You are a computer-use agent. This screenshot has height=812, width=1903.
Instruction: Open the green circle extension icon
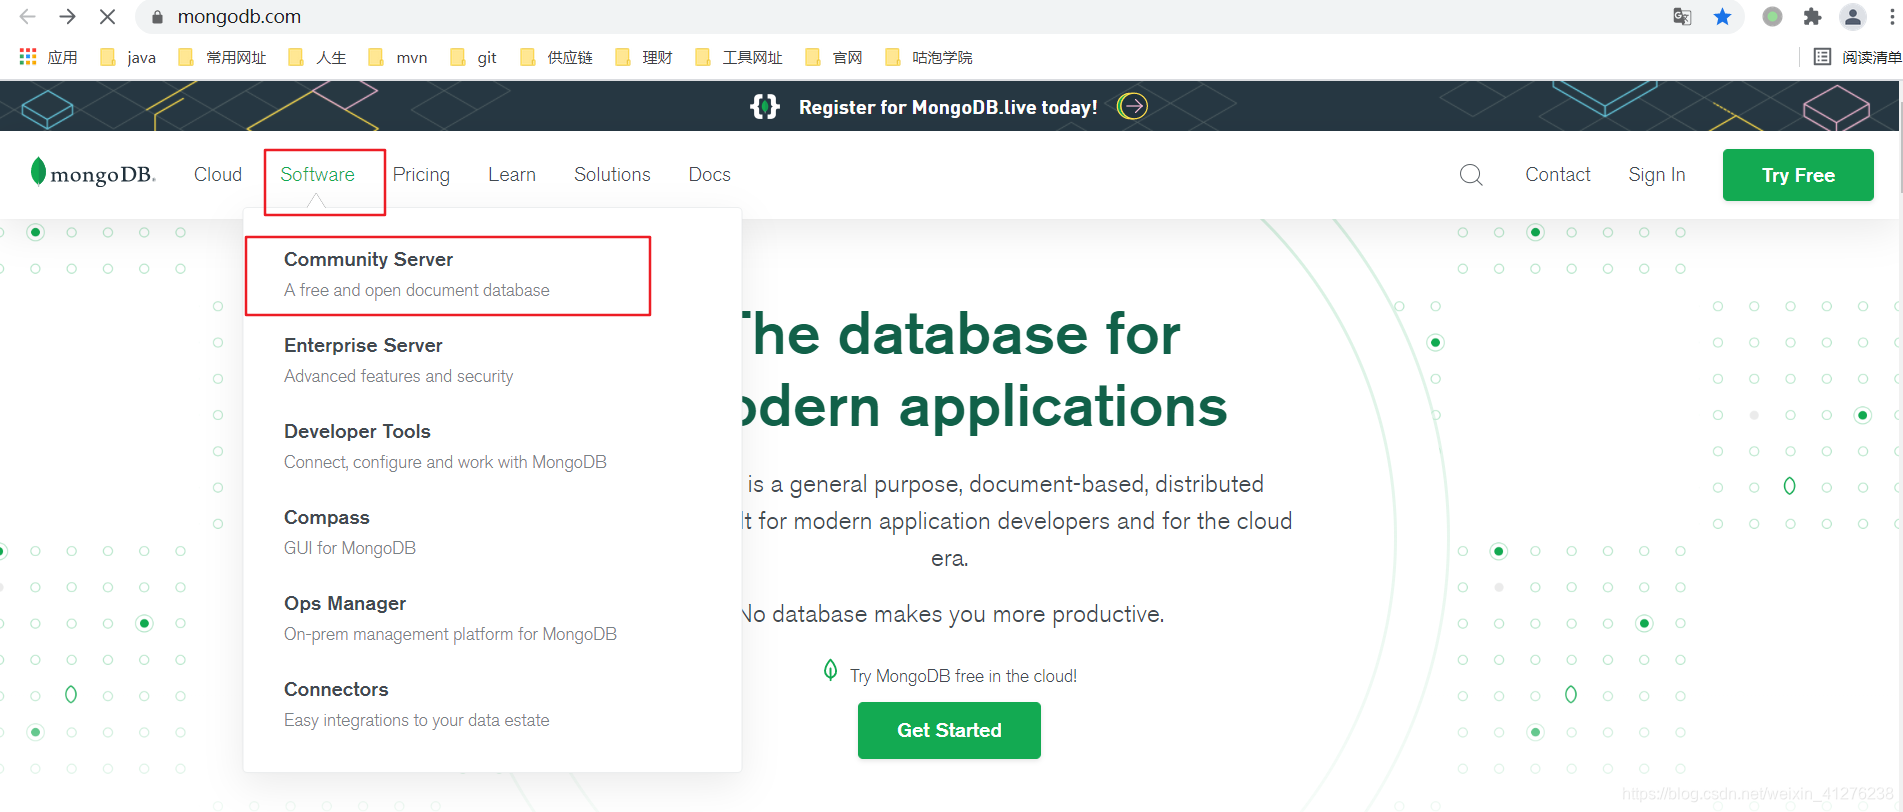point(1772,16)
